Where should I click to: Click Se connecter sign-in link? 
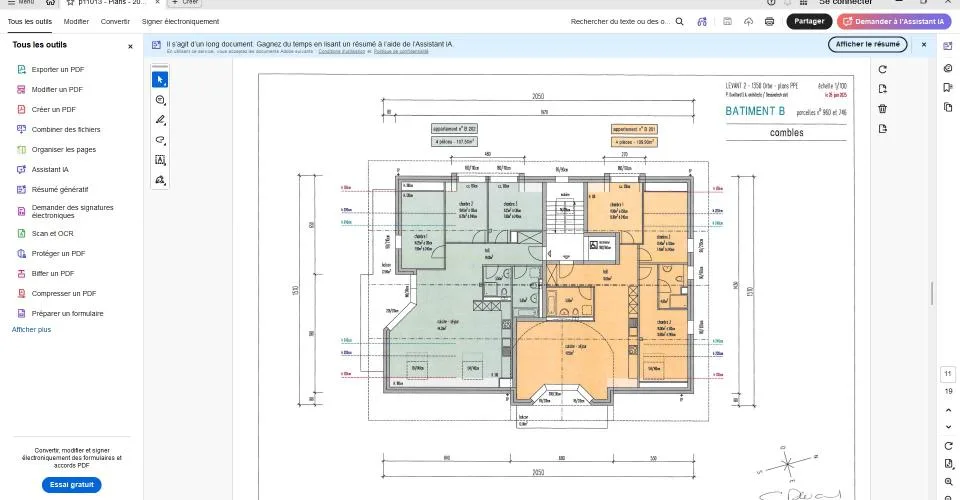846,2
